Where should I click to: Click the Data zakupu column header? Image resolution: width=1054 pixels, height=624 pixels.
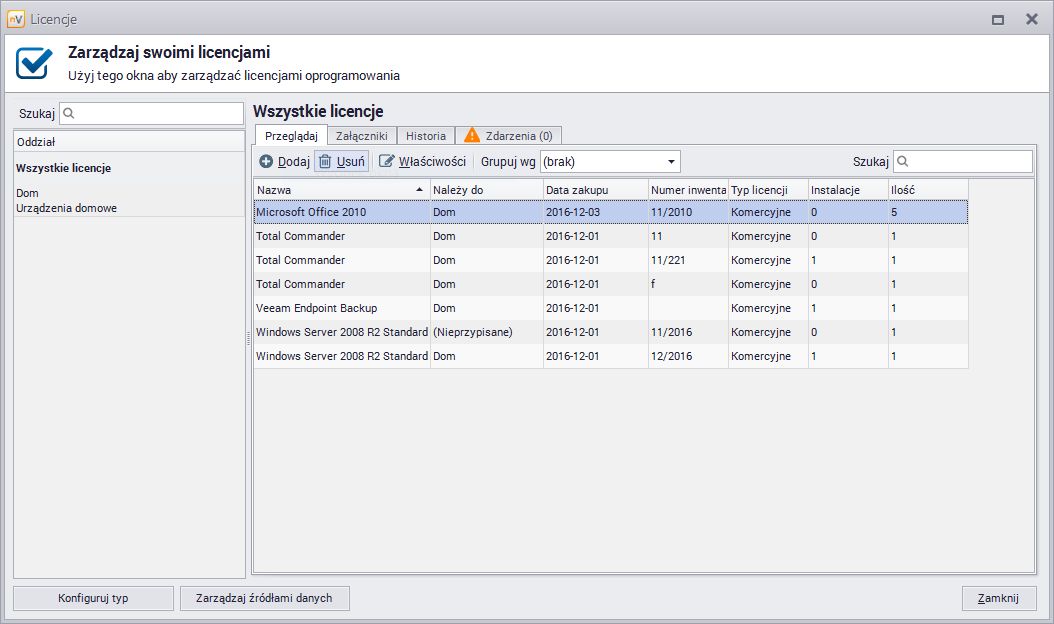click(596, 190)
